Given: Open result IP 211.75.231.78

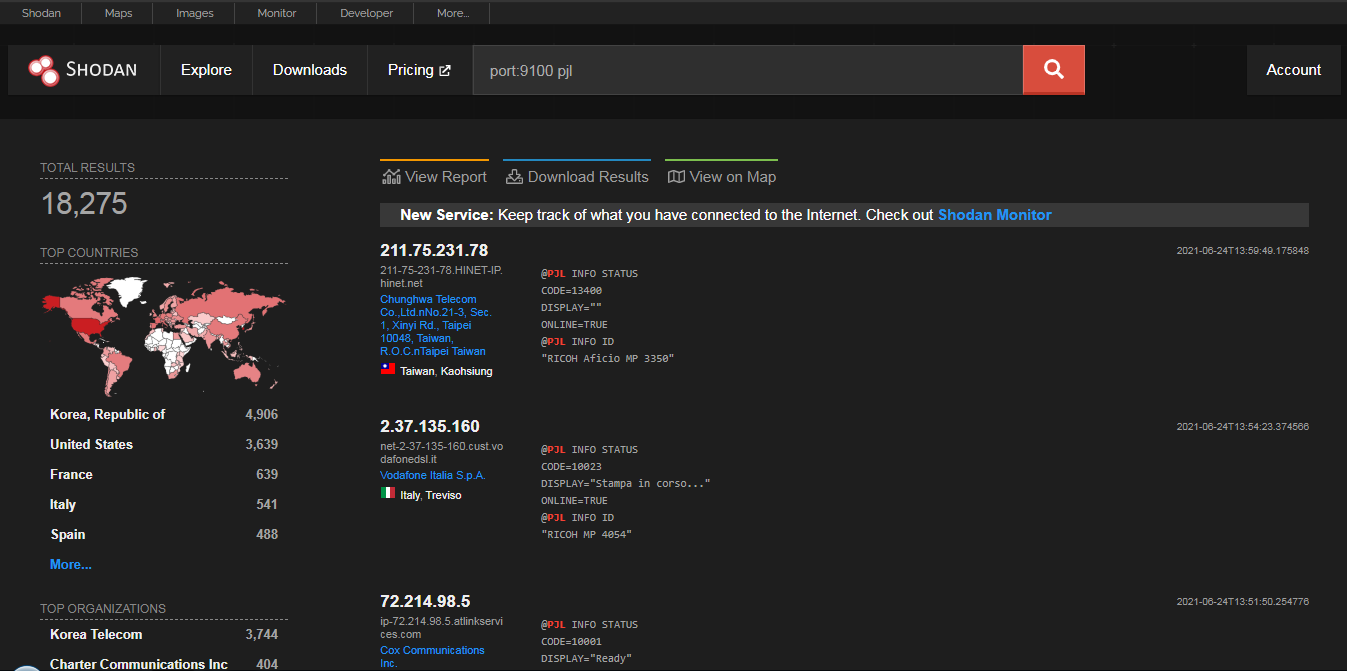Looking at the screenshot, I should [434, 250].
